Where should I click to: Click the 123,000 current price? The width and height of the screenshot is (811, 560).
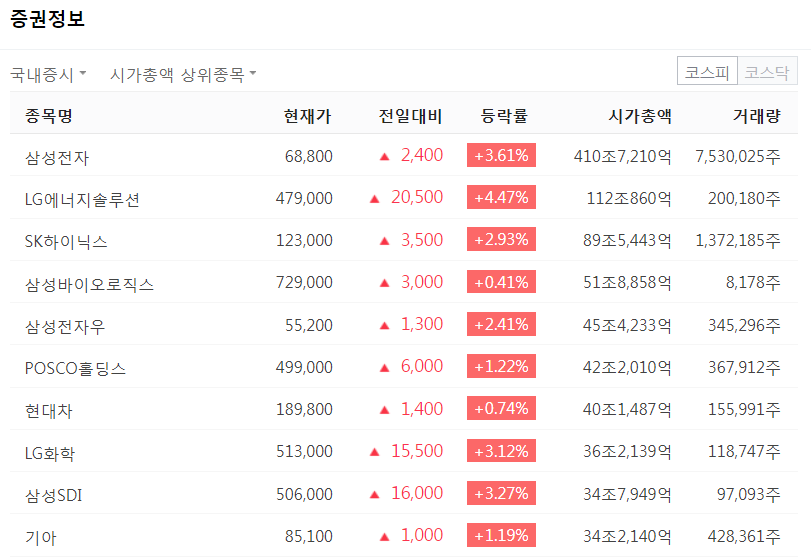coord(304,240)
